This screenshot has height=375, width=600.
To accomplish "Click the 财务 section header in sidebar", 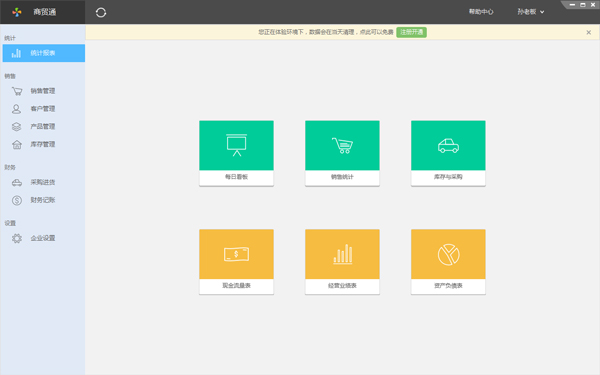I will click(x=10, y=167).
